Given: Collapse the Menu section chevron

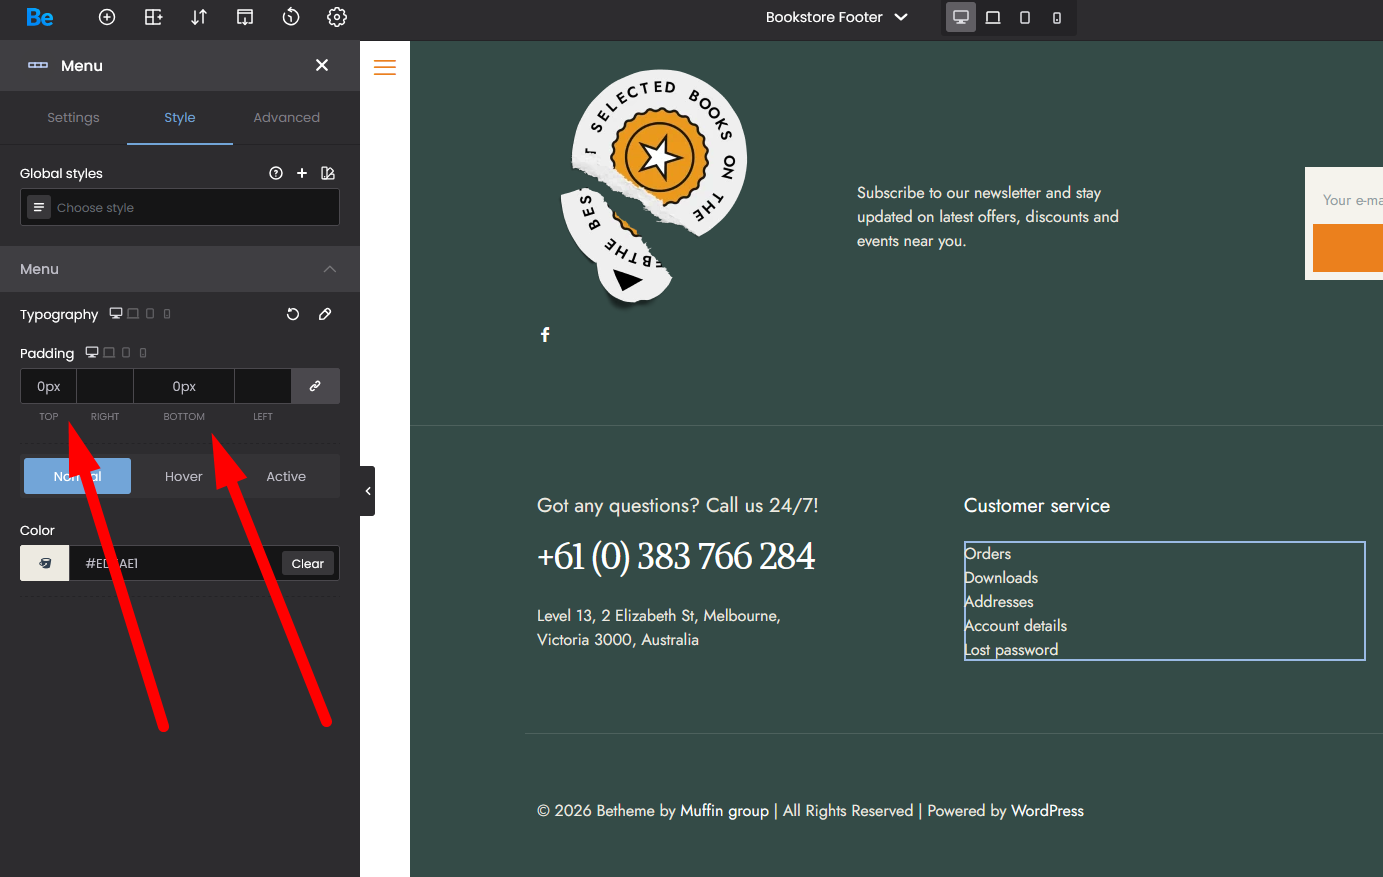Looking at the screenshot, I should point(330,269).
